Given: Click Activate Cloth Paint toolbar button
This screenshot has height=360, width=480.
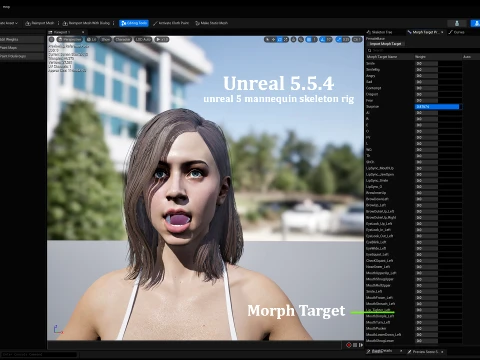Looking at the screenshot, I should coord(171,23).
